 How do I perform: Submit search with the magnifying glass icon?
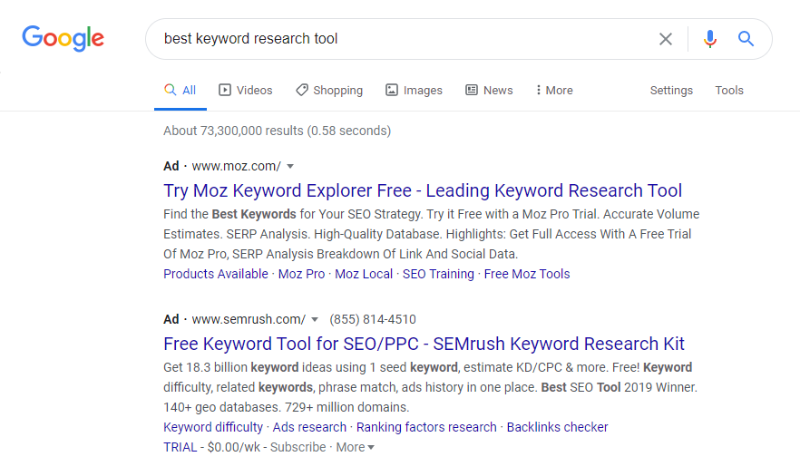point(745,39)
